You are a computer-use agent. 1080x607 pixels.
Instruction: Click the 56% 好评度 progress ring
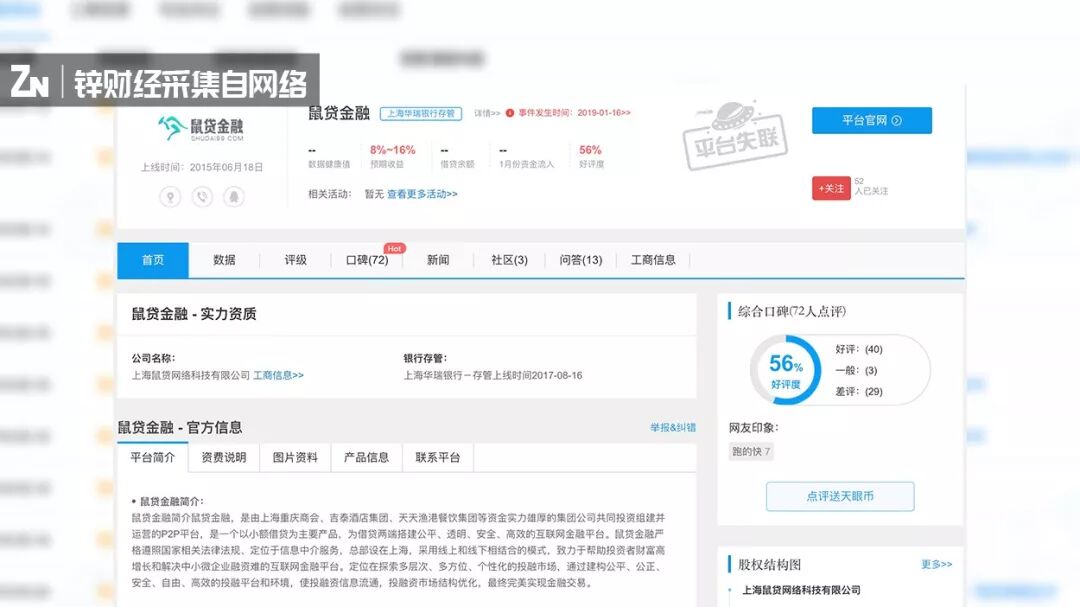coord(785,370)
